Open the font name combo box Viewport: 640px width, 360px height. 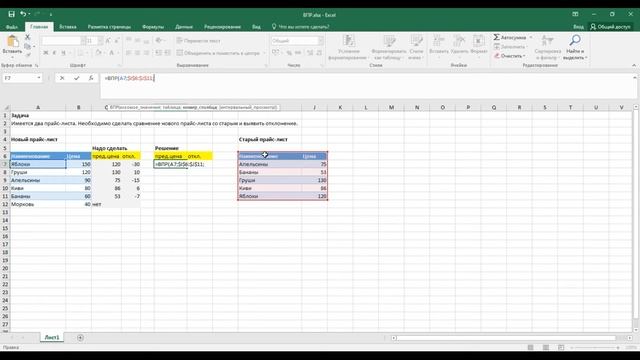tap(63, 41)
